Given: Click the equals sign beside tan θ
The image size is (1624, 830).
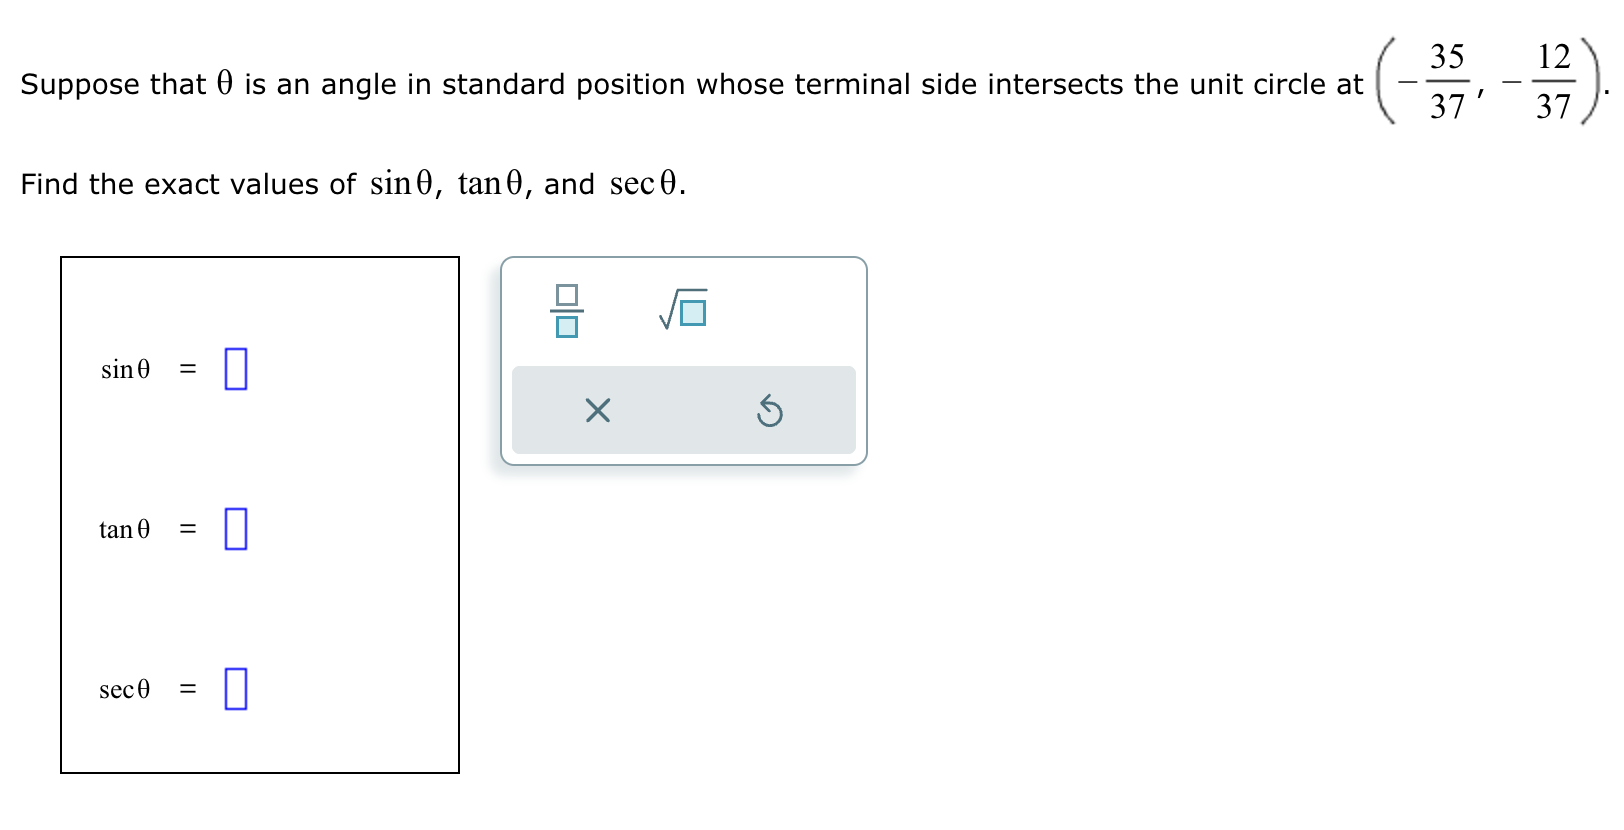Looking at the screenshot, I should click(x=186, y=529).
